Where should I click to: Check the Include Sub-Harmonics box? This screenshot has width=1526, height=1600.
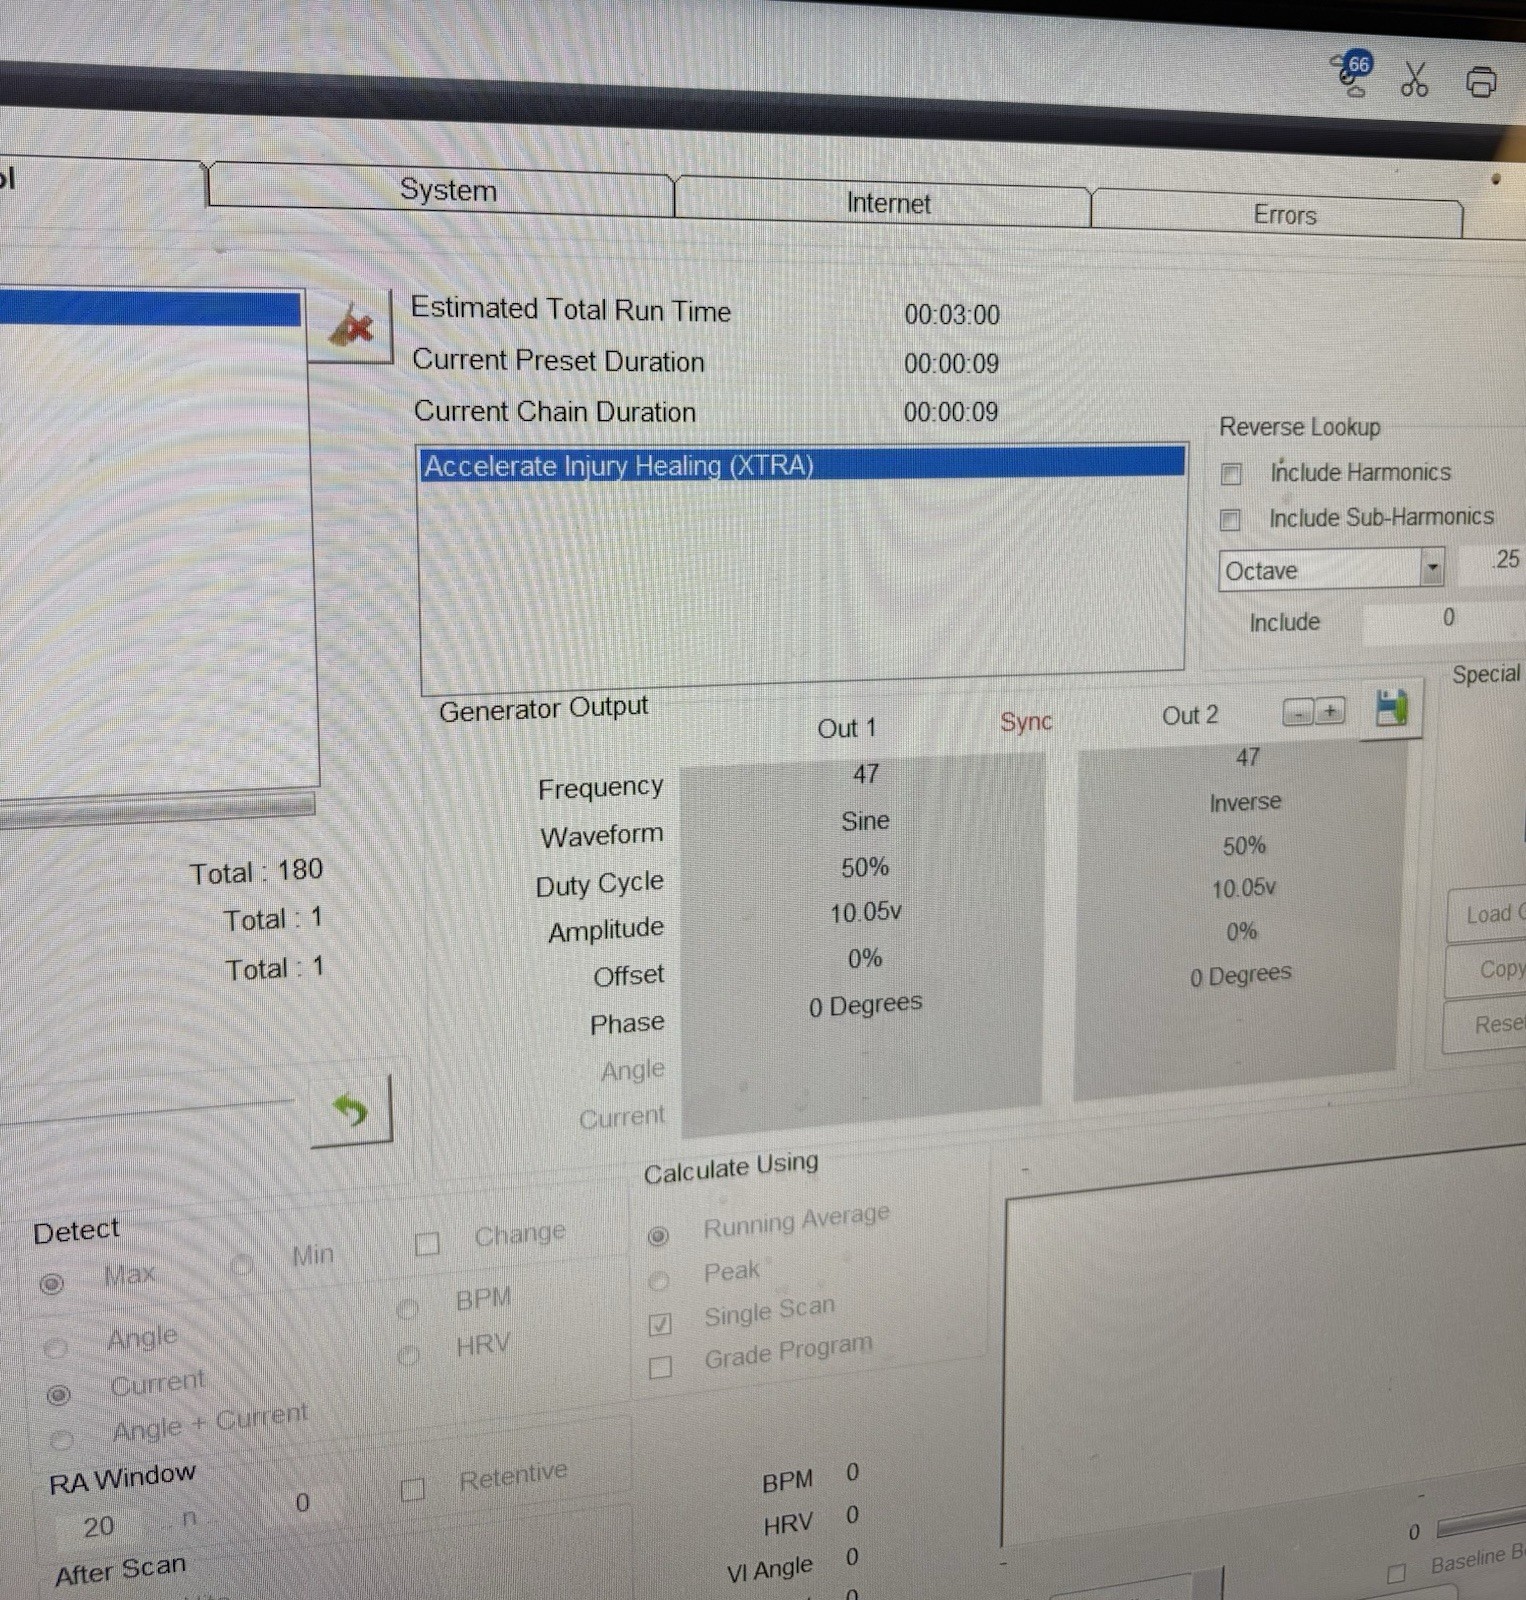tap(1230, 519)
